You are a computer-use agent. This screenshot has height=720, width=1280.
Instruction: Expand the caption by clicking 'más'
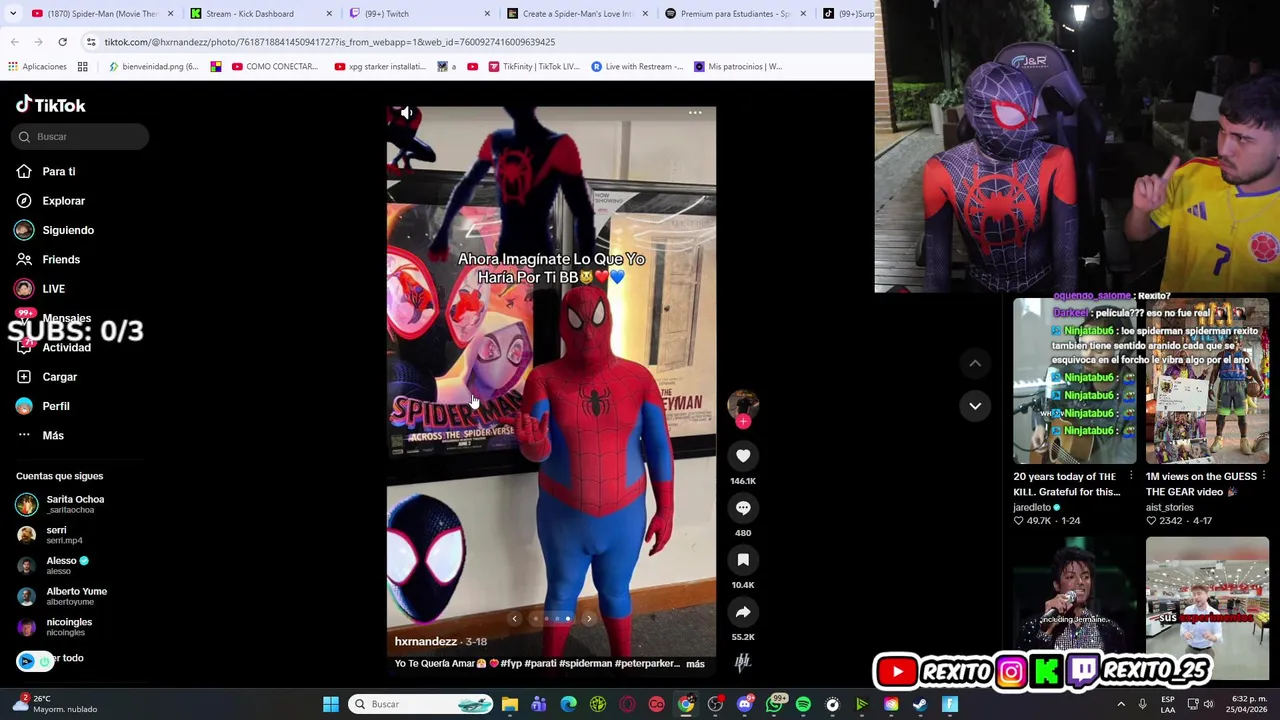[x=695, y=664]
